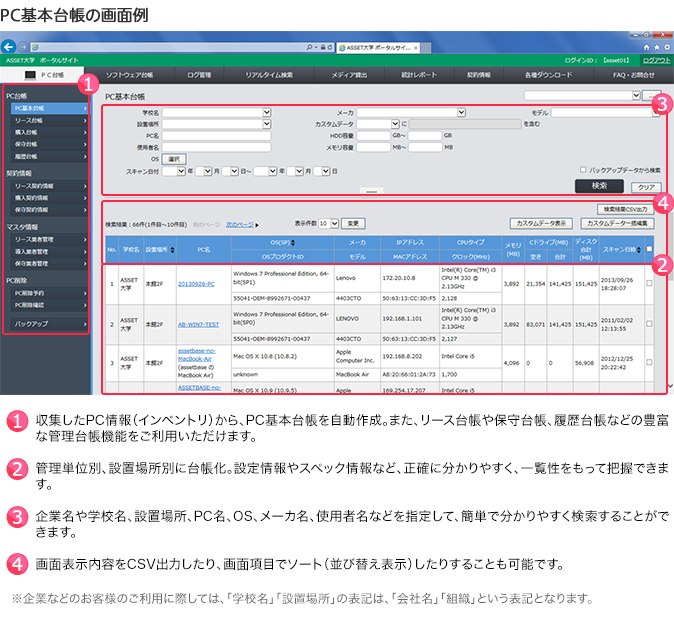Check the row checkbox for 20130926-PC
This screenshot has width=674, height=636.
[649, 283]
